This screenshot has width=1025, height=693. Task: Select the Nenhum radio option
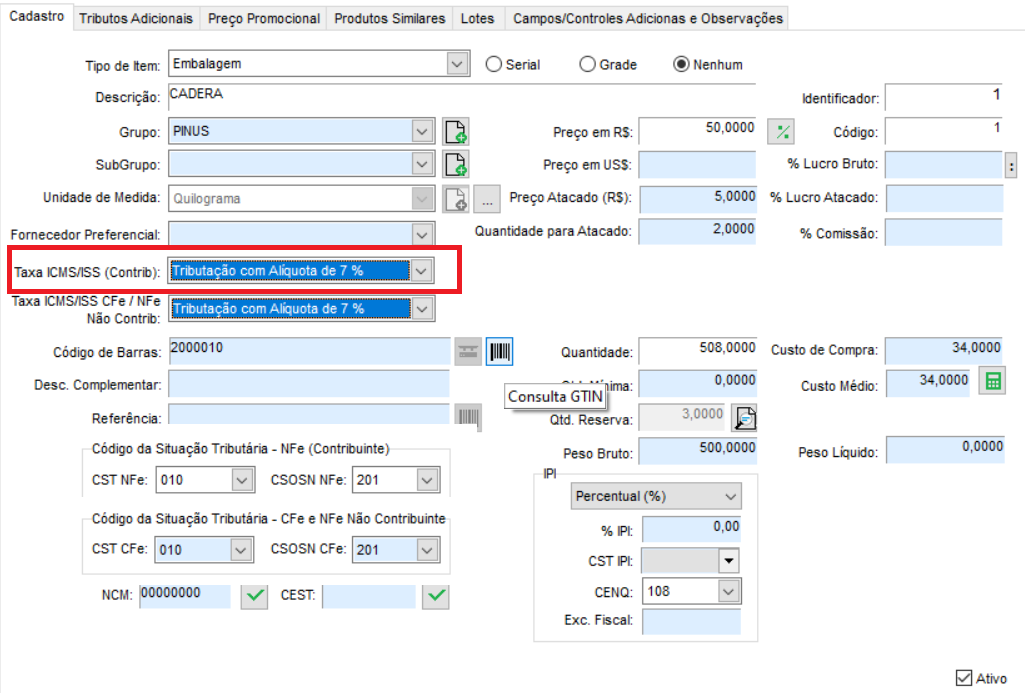[681, 64]
